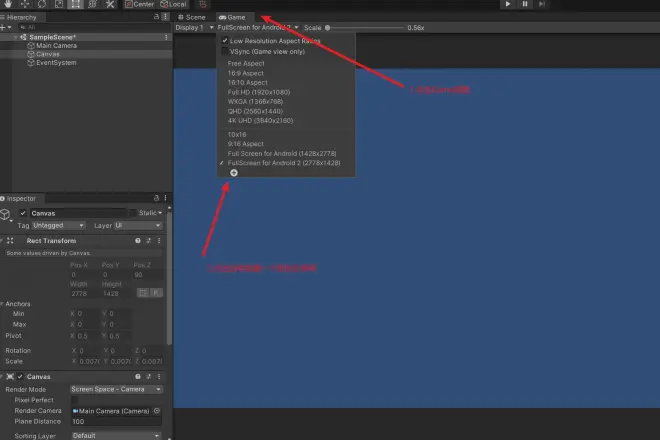Select the Rotate tool

click(x=42, y=4)
